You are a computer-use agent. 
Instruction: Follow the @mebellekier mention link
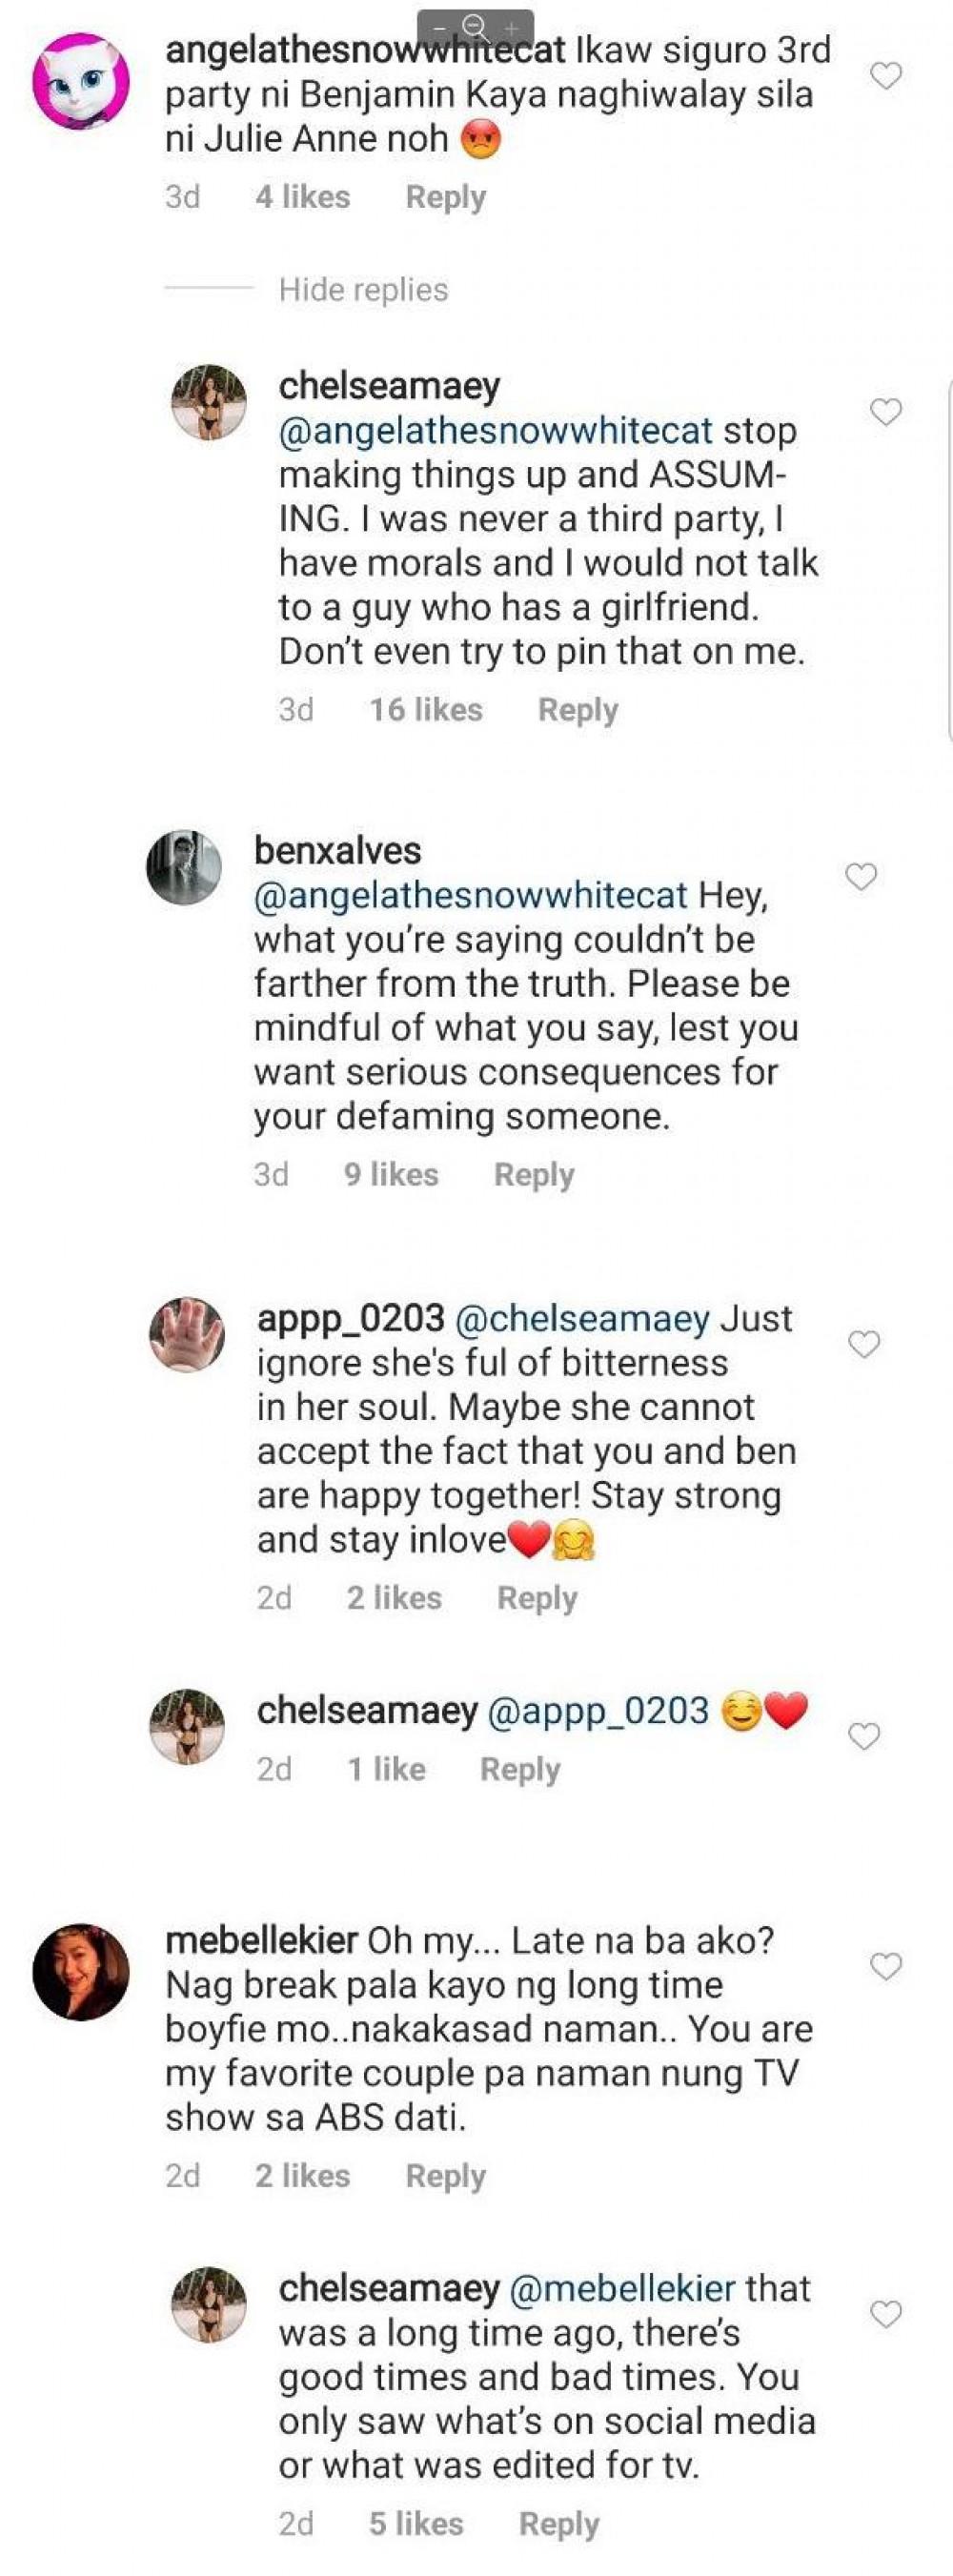pyautogui.click(x=623, y=2288)
